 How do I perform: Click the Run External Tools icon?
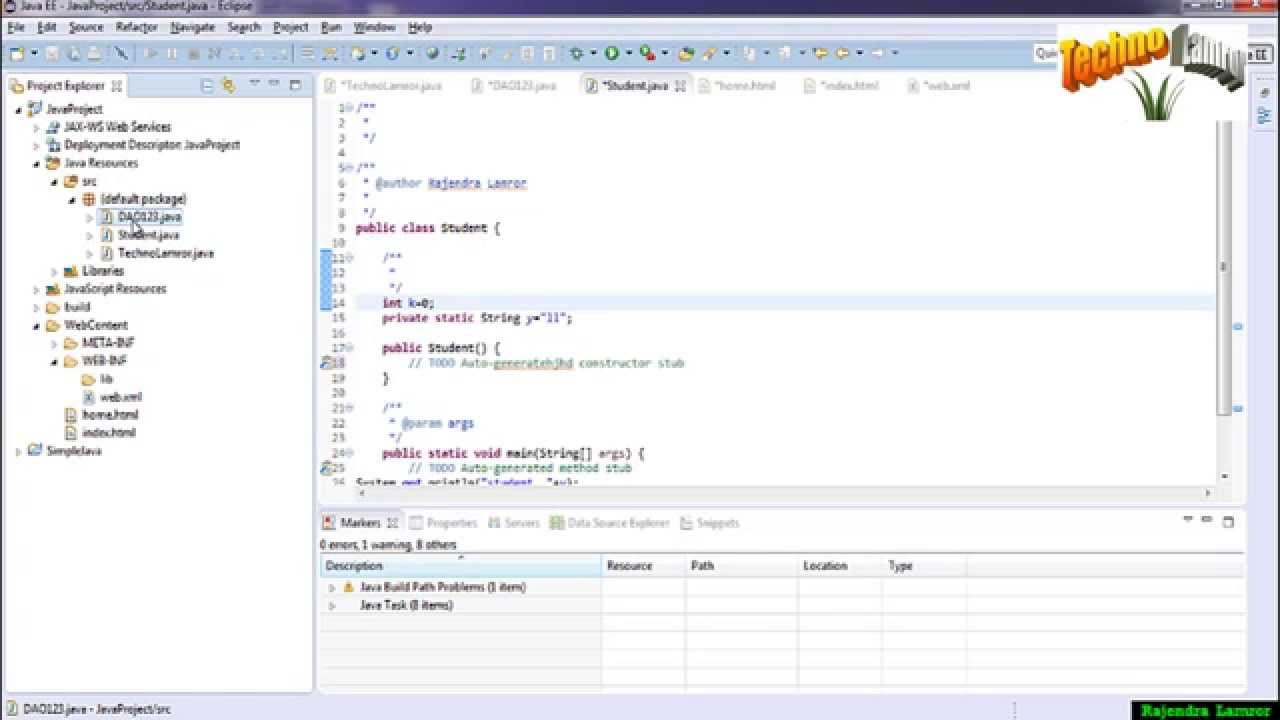pyautogui.click(x=648, y=53)
